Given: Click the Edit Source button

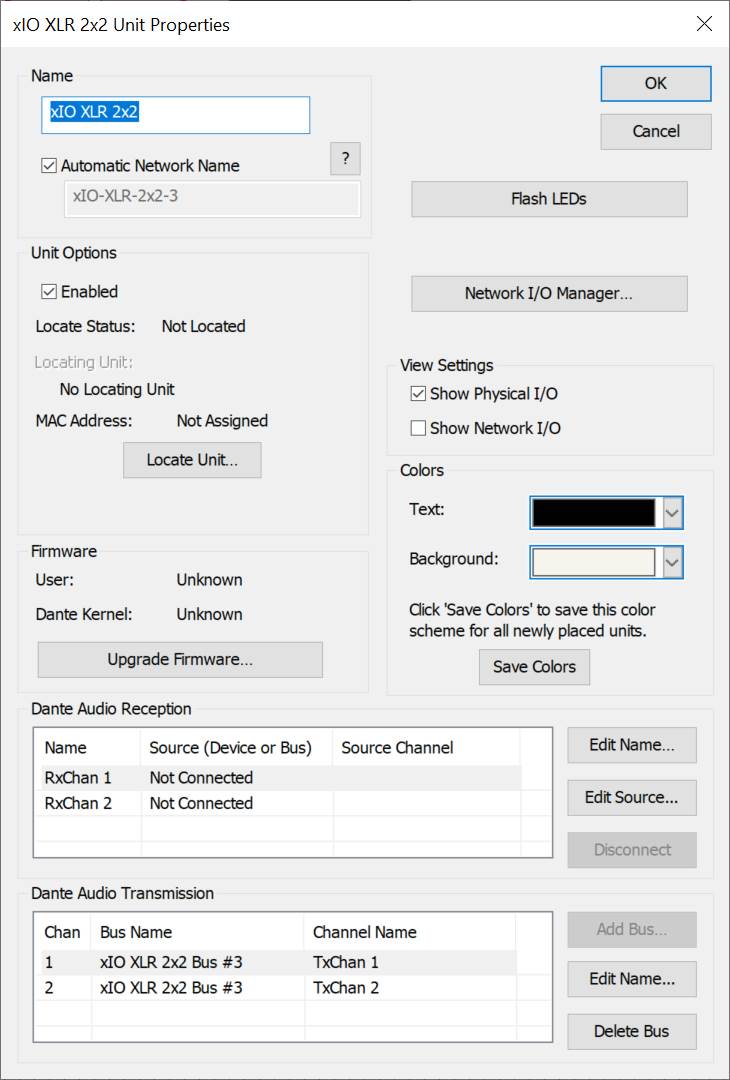Looking at the screenshot, I should click(632, 798).
